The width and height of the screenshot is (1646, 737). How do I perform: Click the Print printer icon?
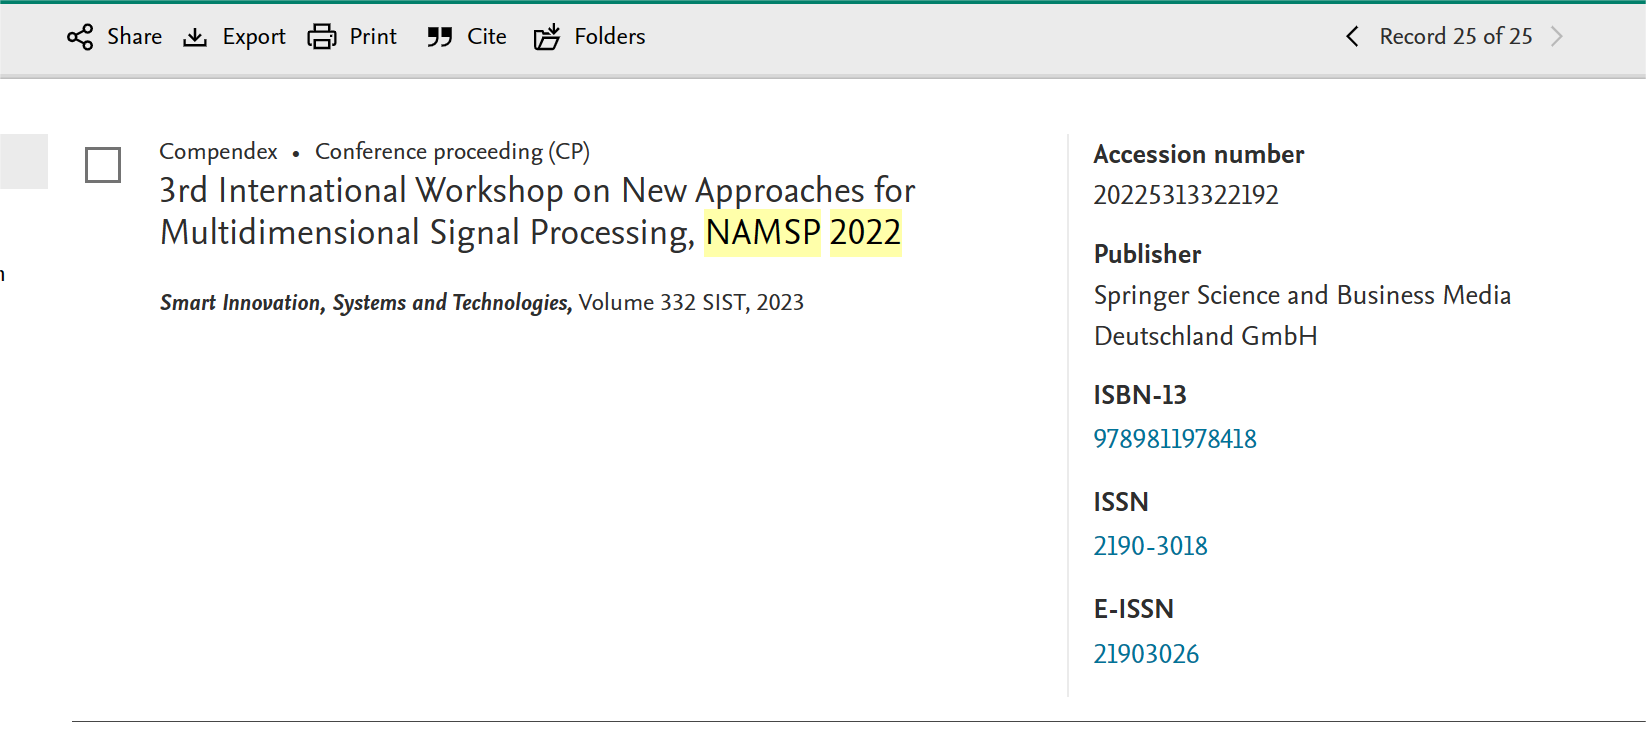click(x=322, y=37)
